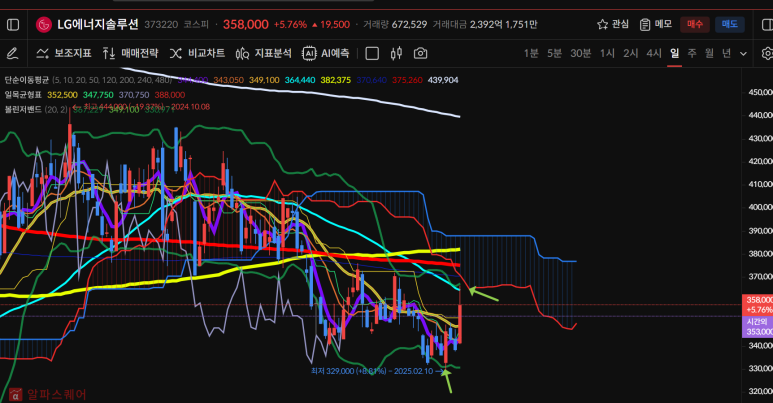The height and width of the screenshot is (403, 773).
Task: Switch to the 월 monthly timeframe
Action: click(709, 53)
